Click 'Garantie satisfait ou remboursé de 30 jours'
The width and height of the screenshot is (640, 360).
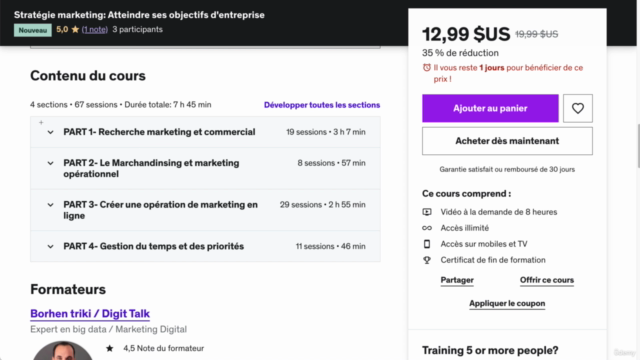pos(507,169)
